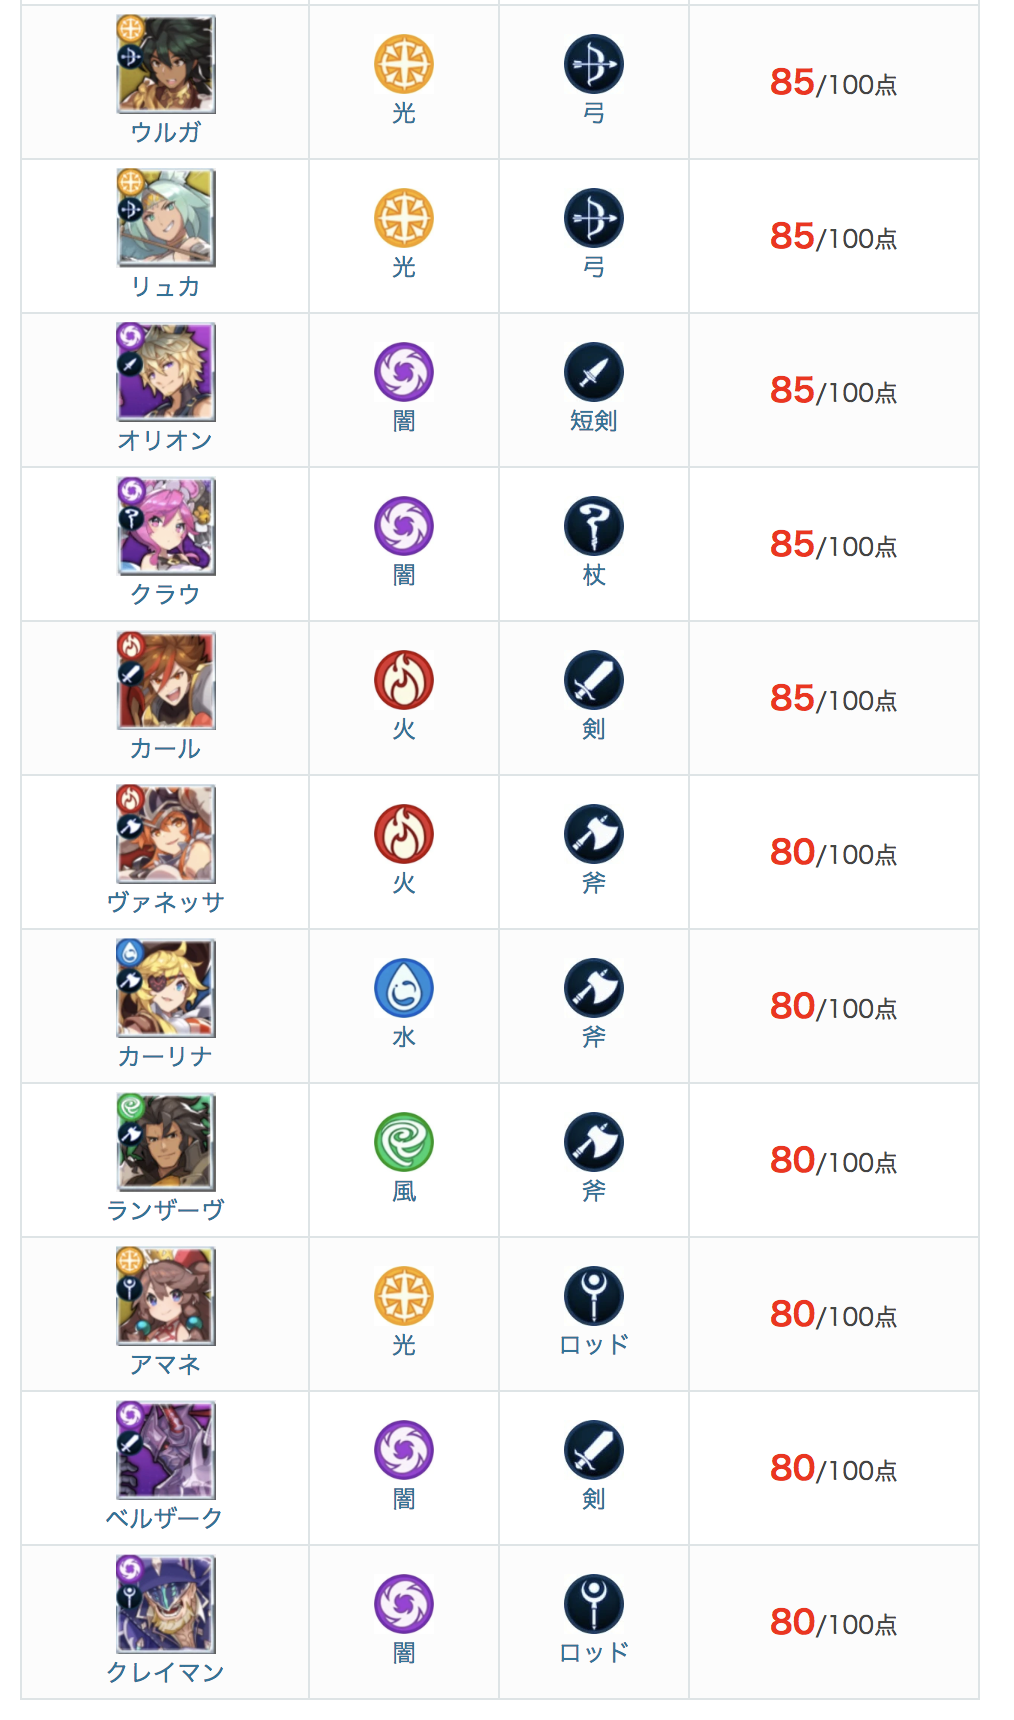The width and height of the screenshot is (1014, 1720).
Task: Open the カーリナ character portrait
Action: 165,988
